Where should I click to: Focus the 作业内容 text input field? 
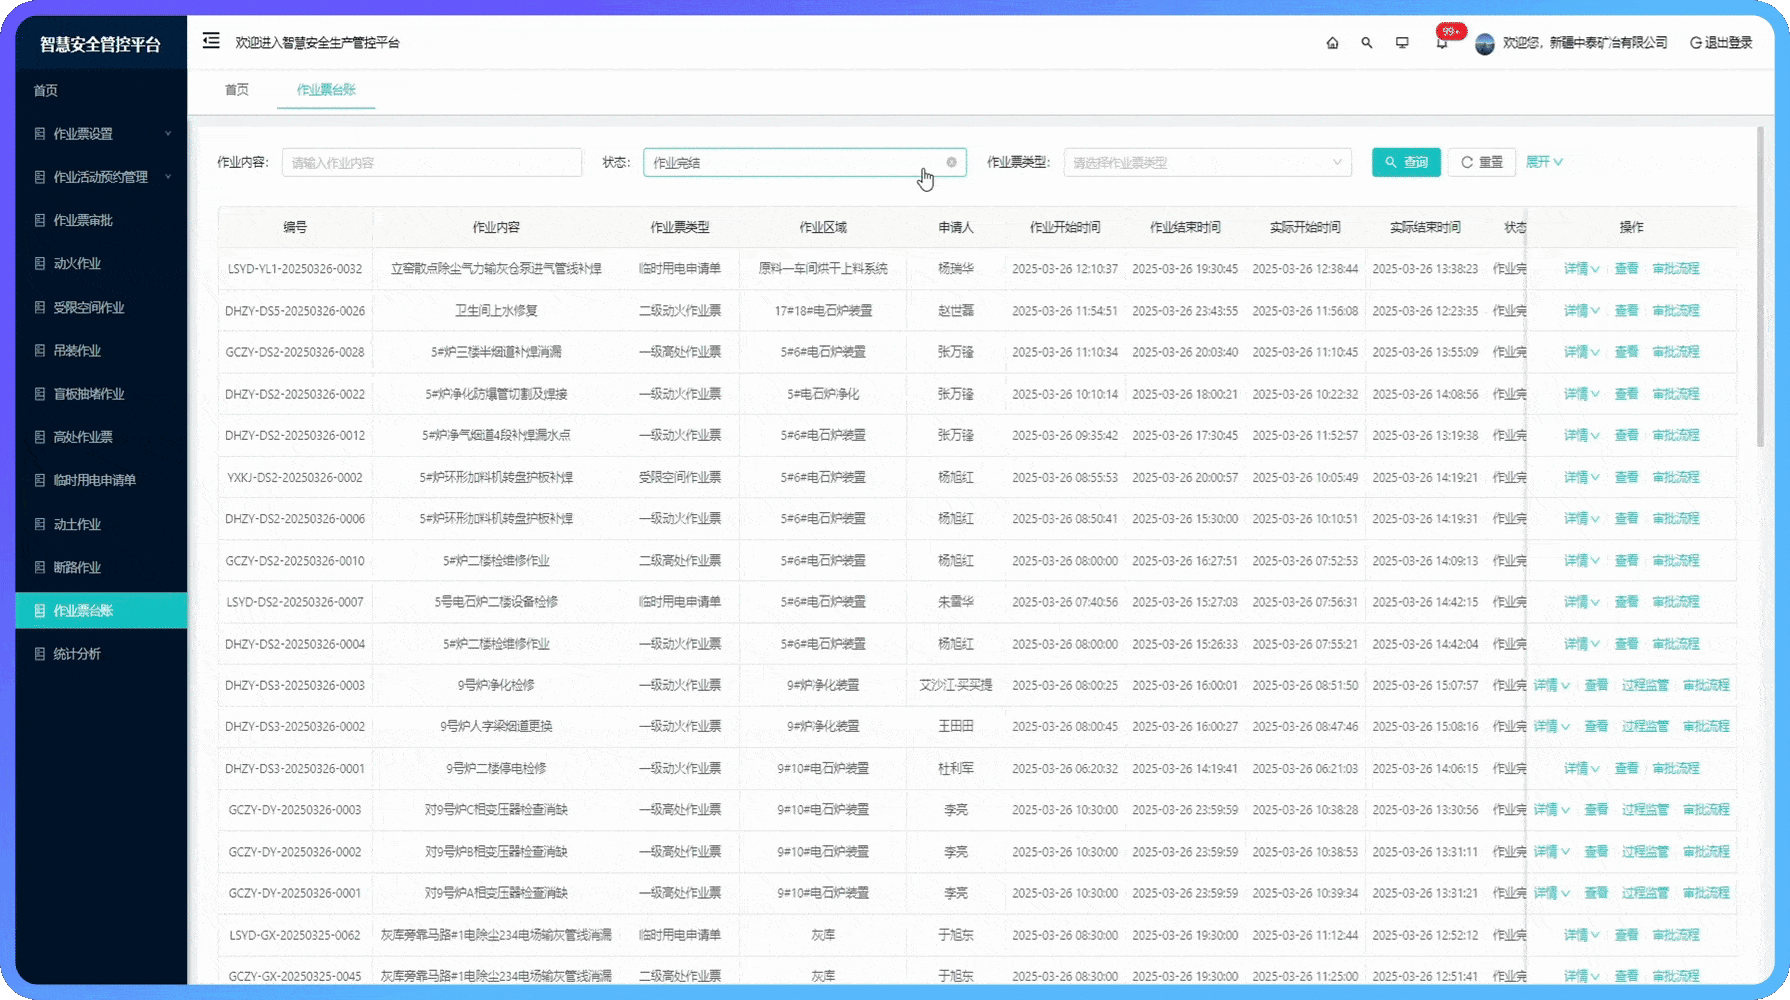pyautogui.click(x=431, y=162)
